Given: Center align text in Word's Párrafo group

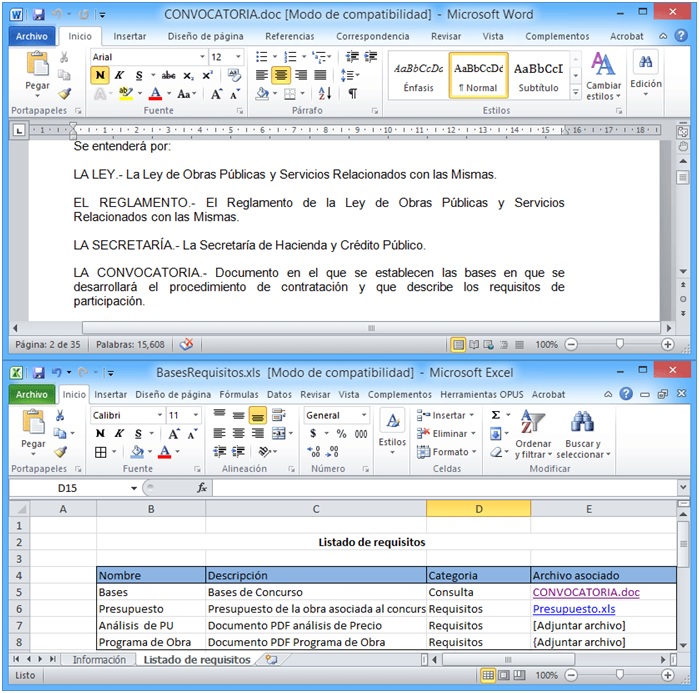Looking at the screenshot, I should [x=281, y=75].
